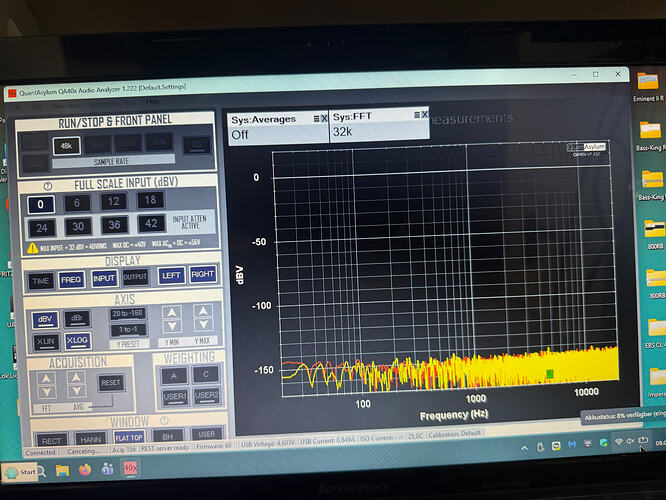Increase FFT size with up arrow

tap(46, 378)
